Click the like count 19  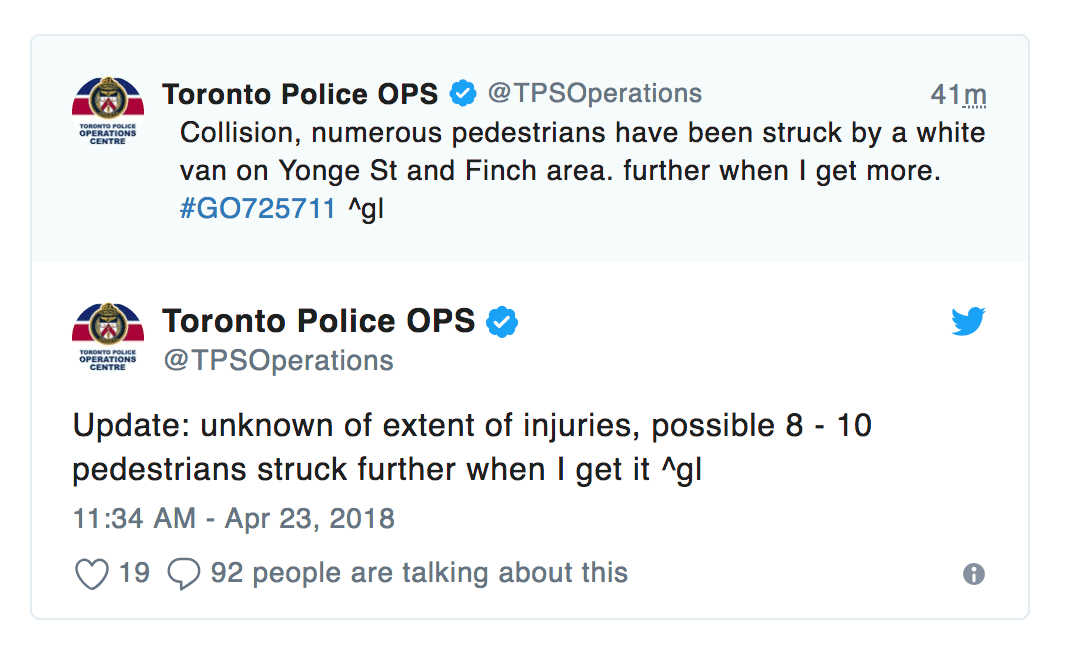pos(134,573)
